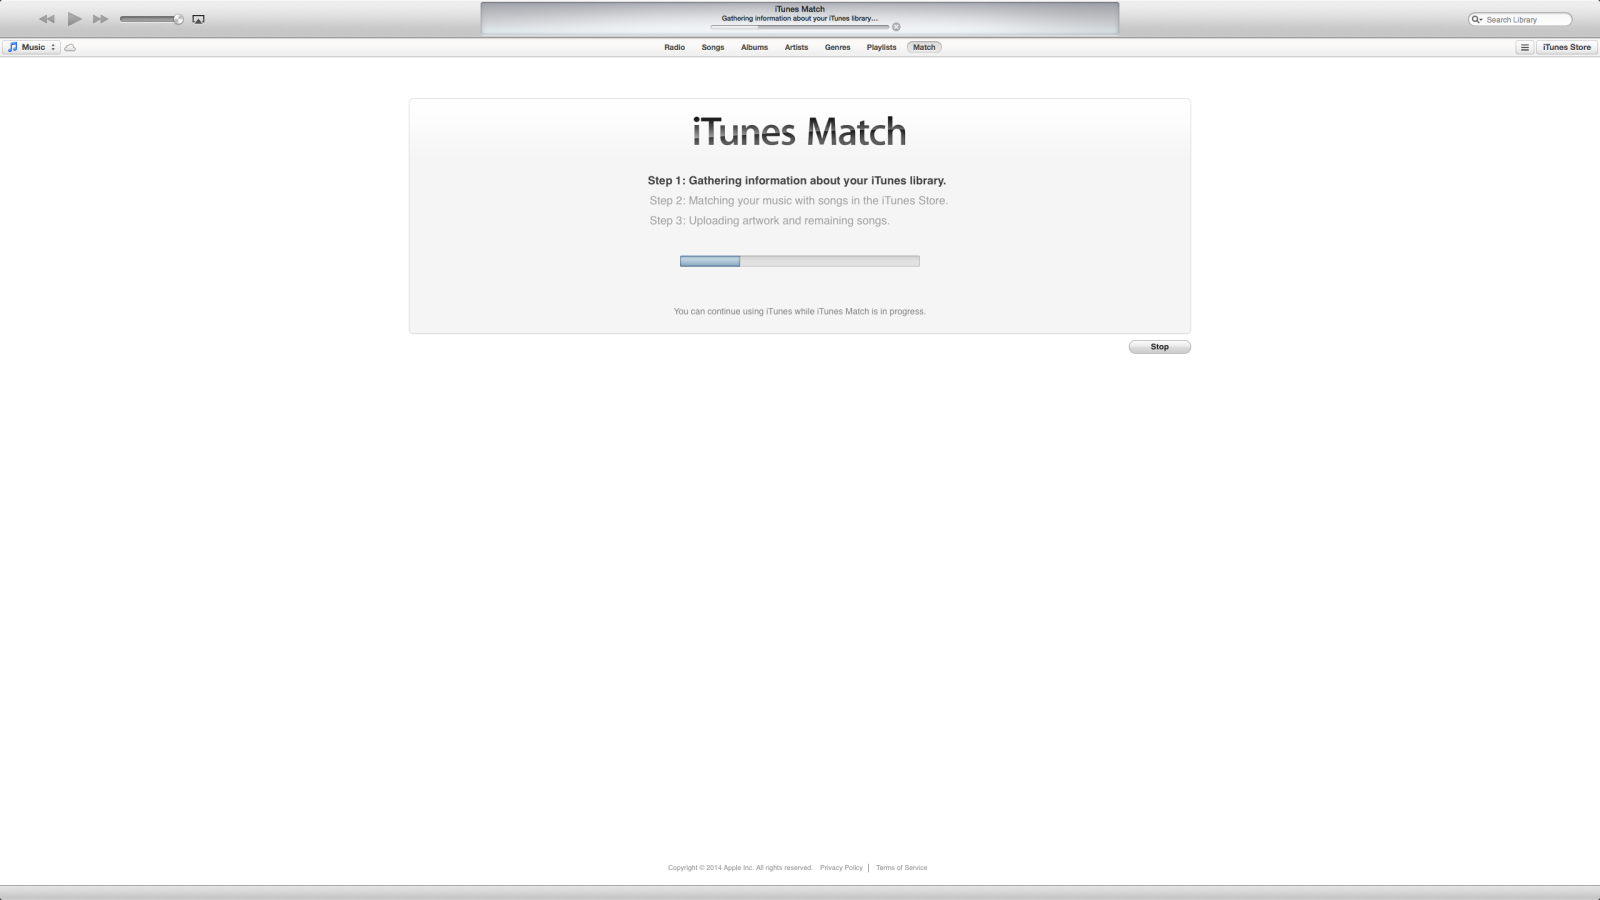1600x900 pixels.
Task: Go to the iTunes Store
Action: pos(1566,47)
